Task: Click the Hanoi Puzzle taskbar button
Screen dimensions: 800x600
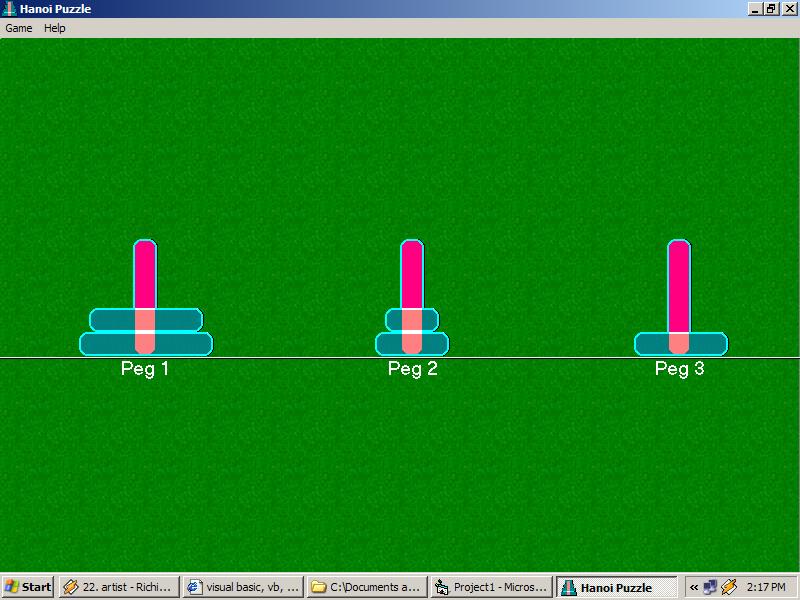Action: click(x=616, y=587)
